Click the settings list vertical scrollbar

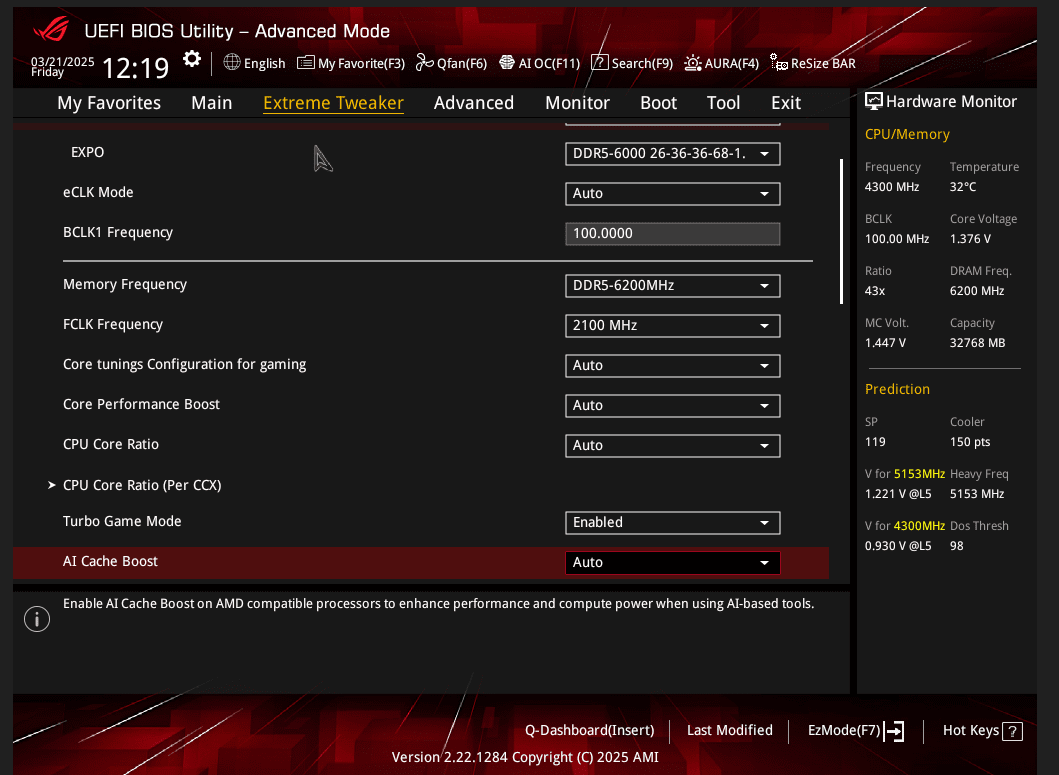841,232
